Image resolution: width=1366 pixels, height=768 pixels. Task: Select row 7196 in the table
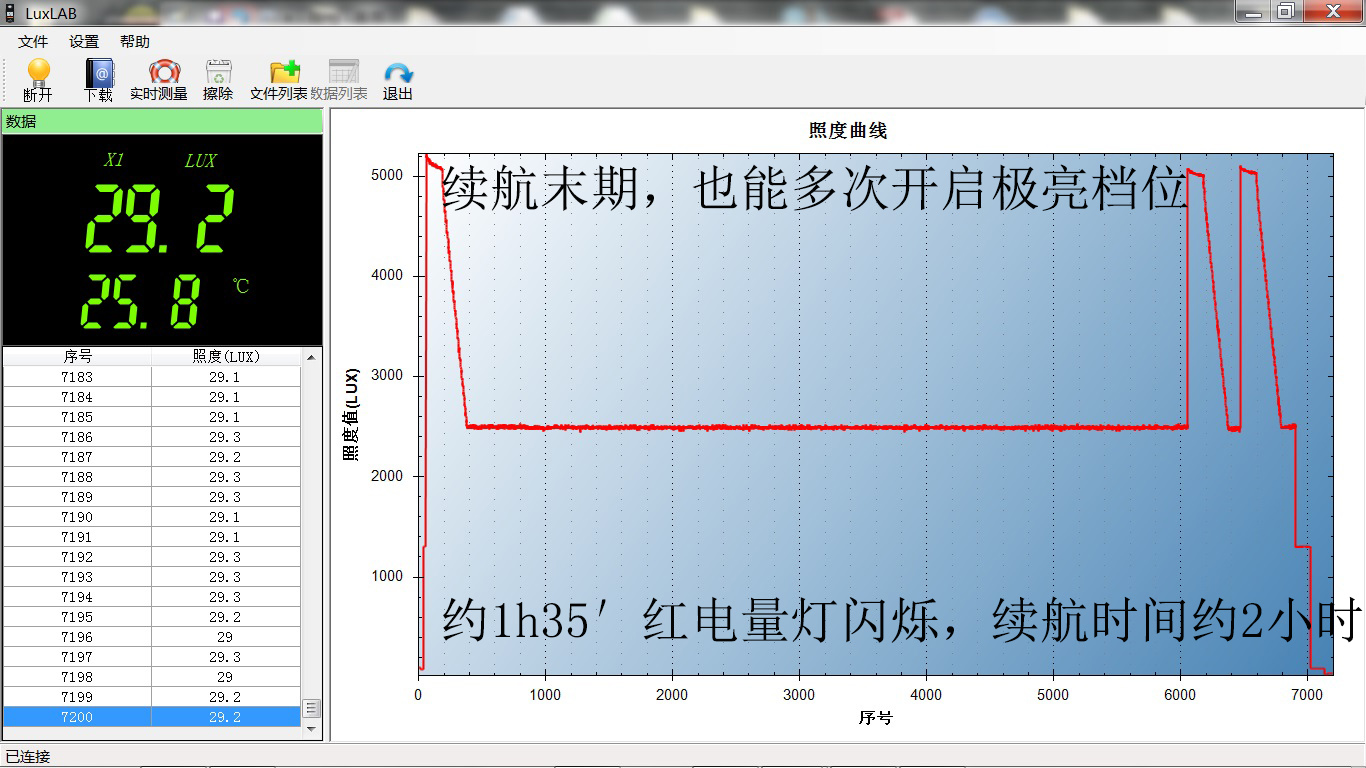coord(152,637)
